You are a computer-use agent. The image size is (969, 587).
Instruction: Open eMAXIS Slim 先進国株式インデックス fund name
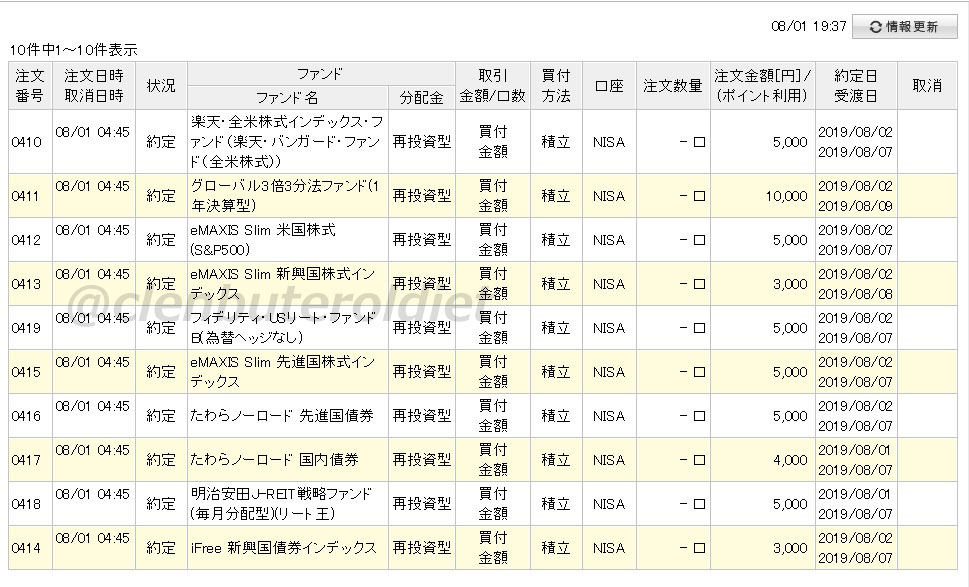[282, 372]
